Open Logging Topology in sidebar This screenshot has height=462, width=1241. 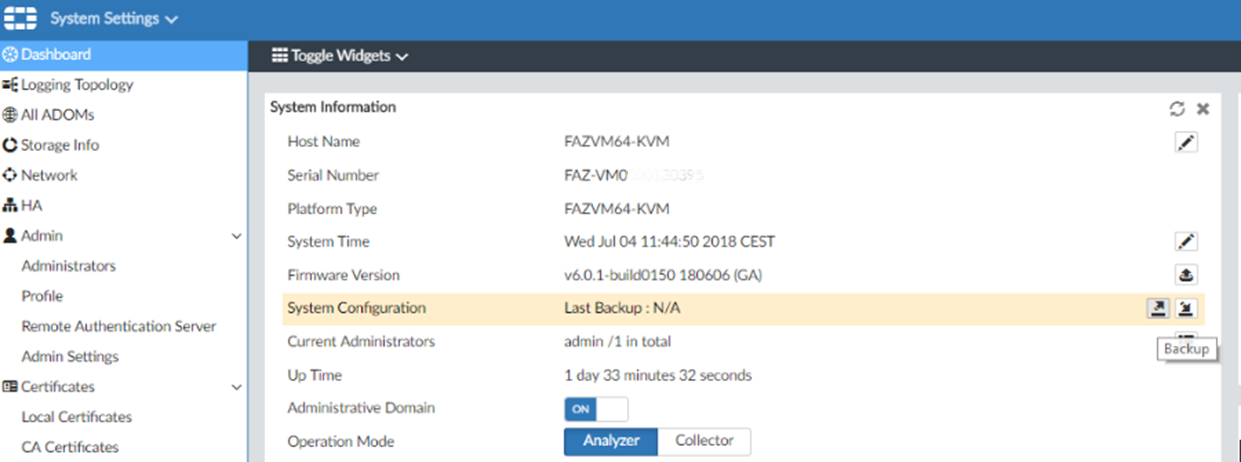coord(76,85)
